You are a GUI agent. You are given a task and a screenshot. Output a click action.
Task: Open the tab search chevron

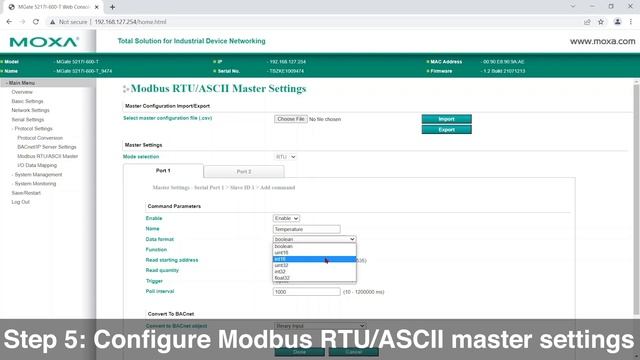point(573,7)
